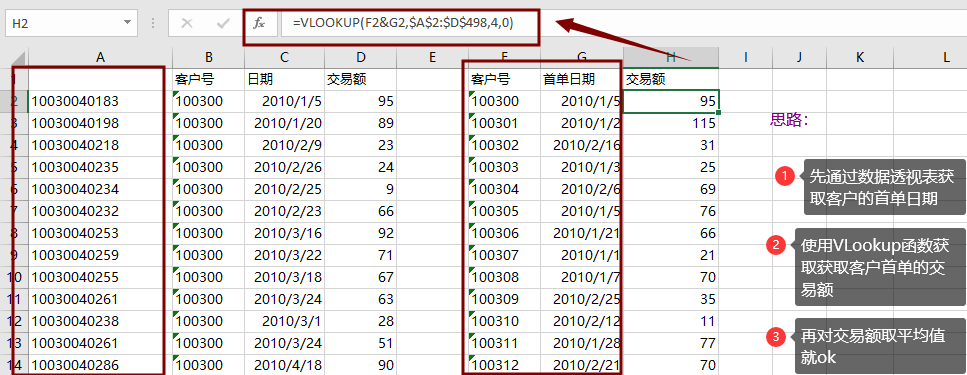Select column A header
The image size is (967, 375).
[100, 57]
